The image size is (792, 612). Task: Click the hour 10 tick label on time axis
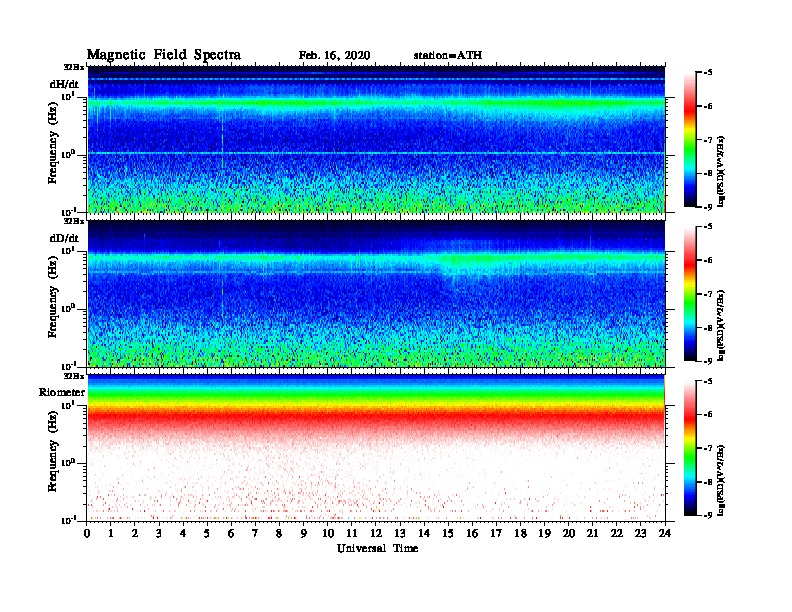click(328, 533)
